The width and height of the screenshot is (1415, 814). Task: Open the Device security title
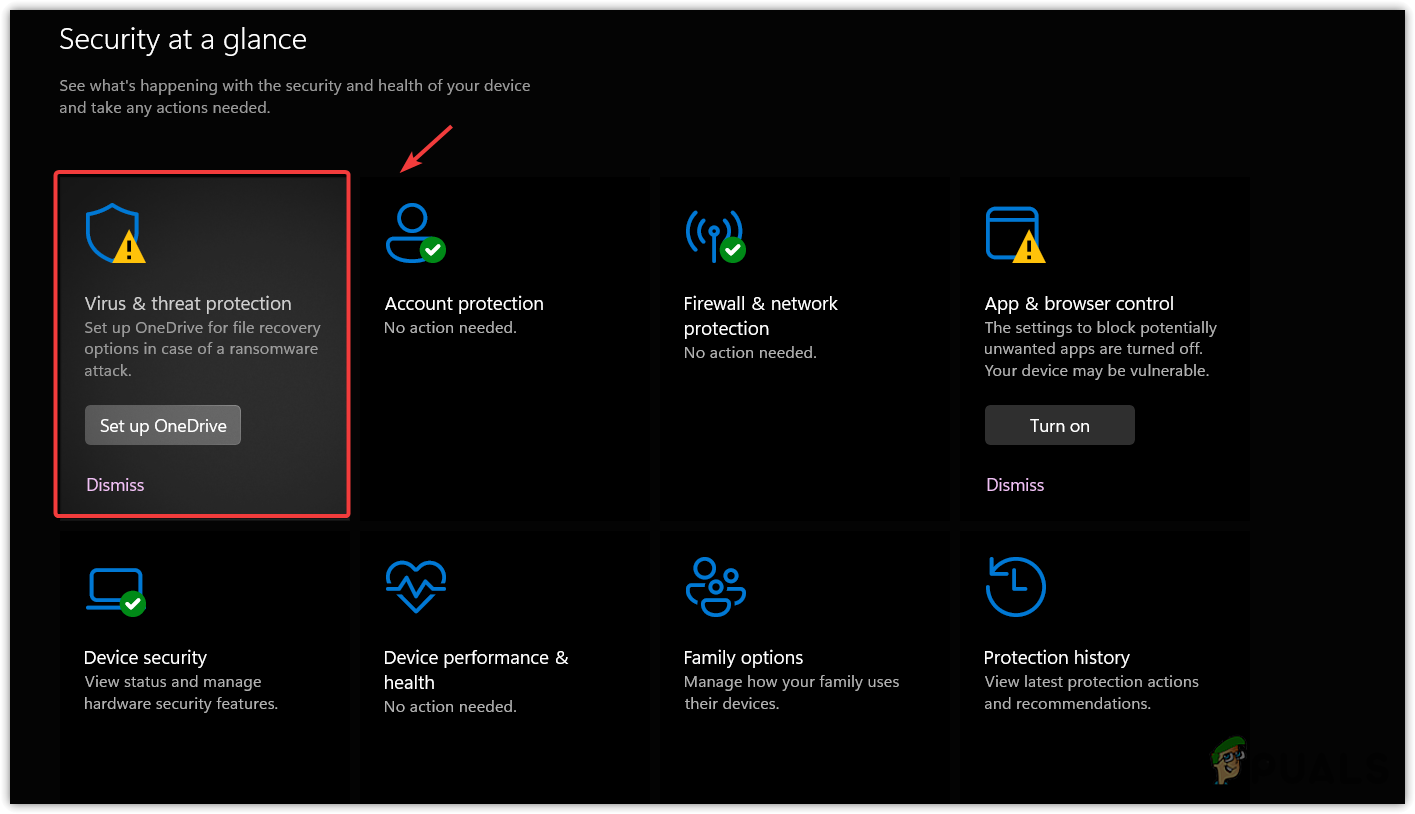coord(145,658)
